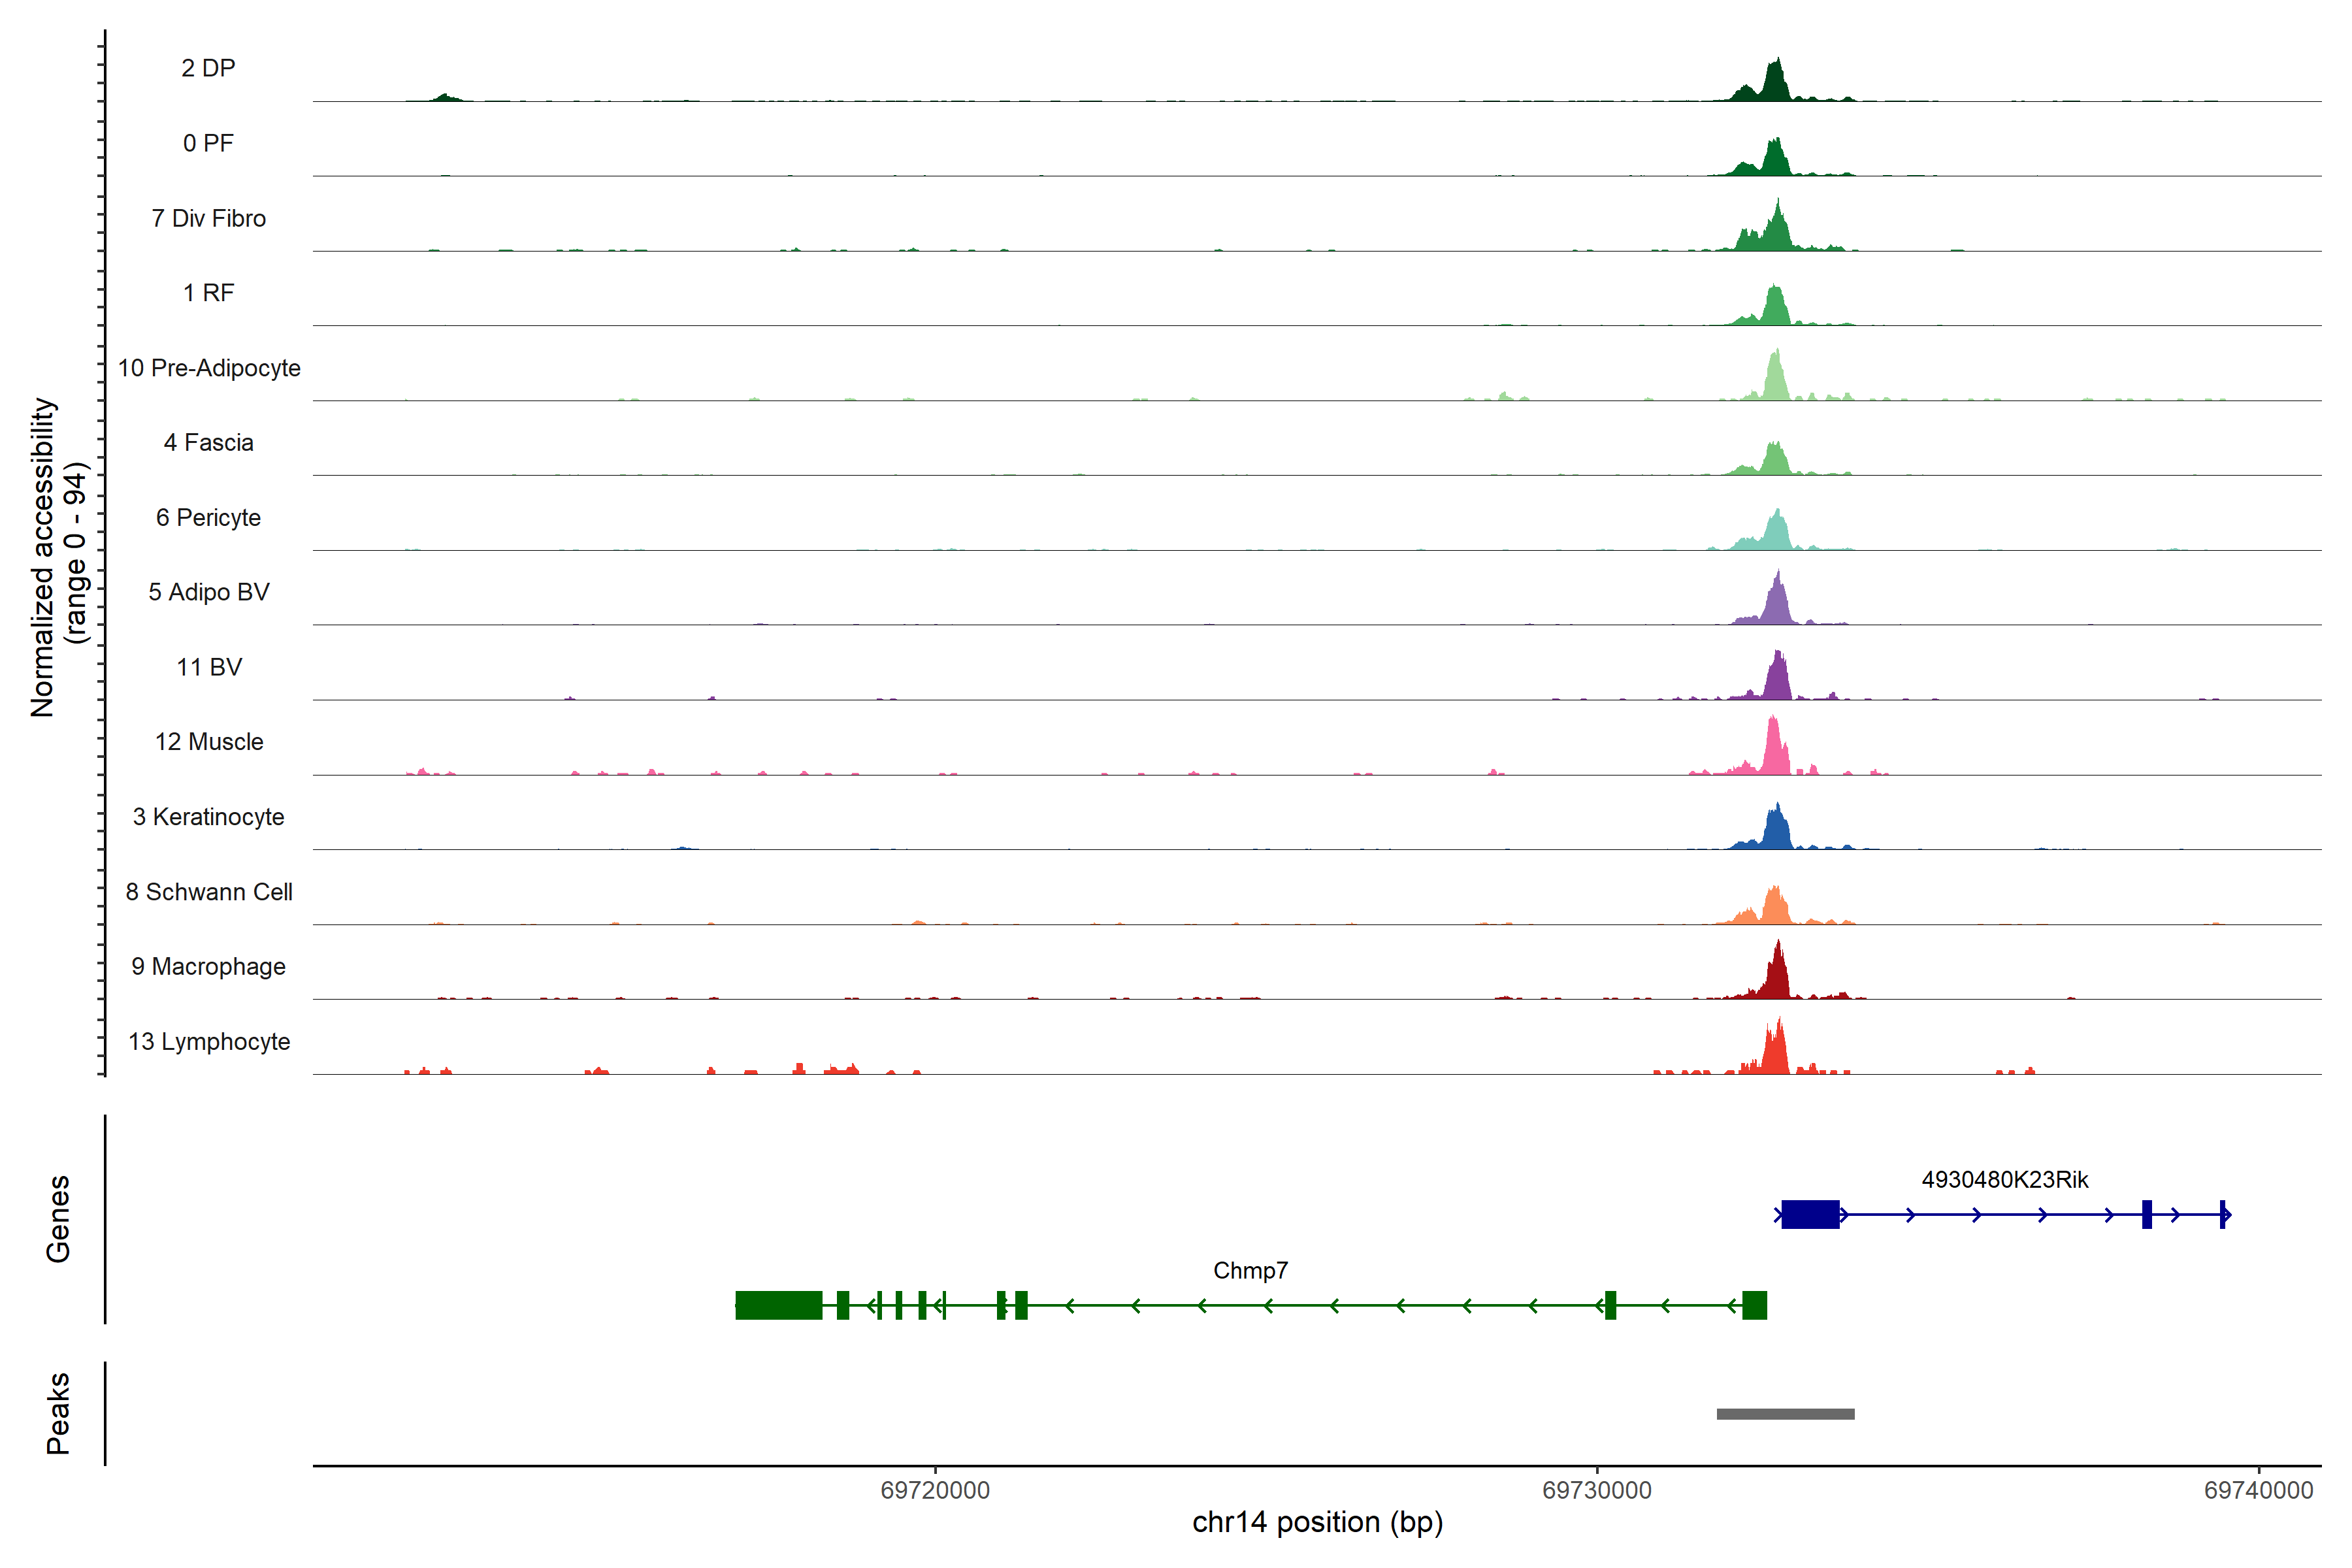Click the 3 Keratinocyte track label

(208, 817)
